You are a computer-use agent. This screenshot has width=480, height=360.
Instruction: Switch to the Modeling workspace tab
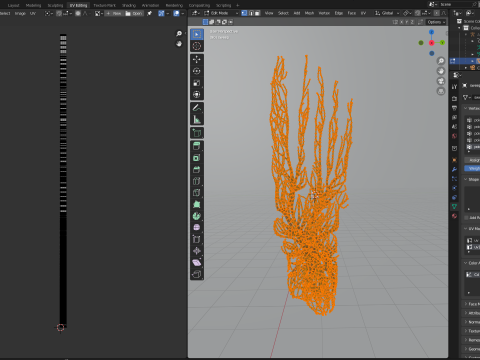pyautogui.click(x=33, y=5)
